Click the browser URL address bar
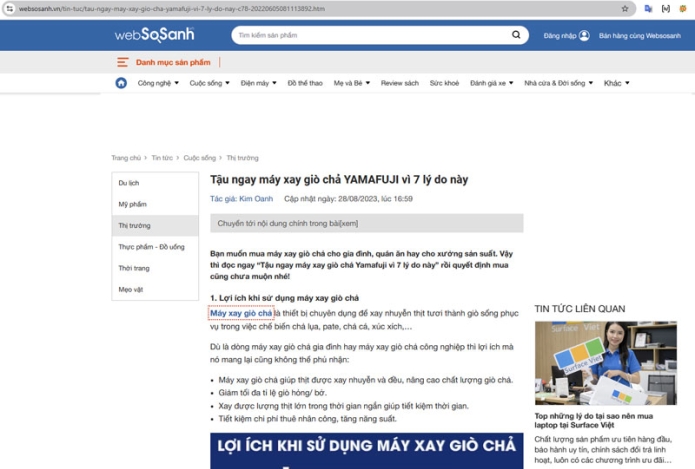The width and height of the screenshot is (695, 469). click(x=317, y=8)
